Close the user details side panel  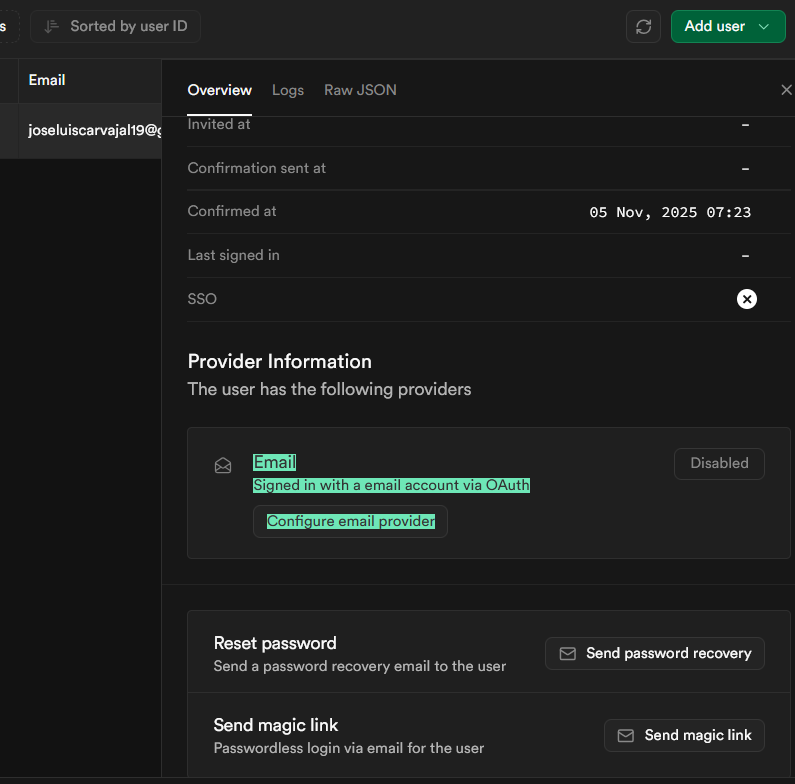click(x=786, y=90)
